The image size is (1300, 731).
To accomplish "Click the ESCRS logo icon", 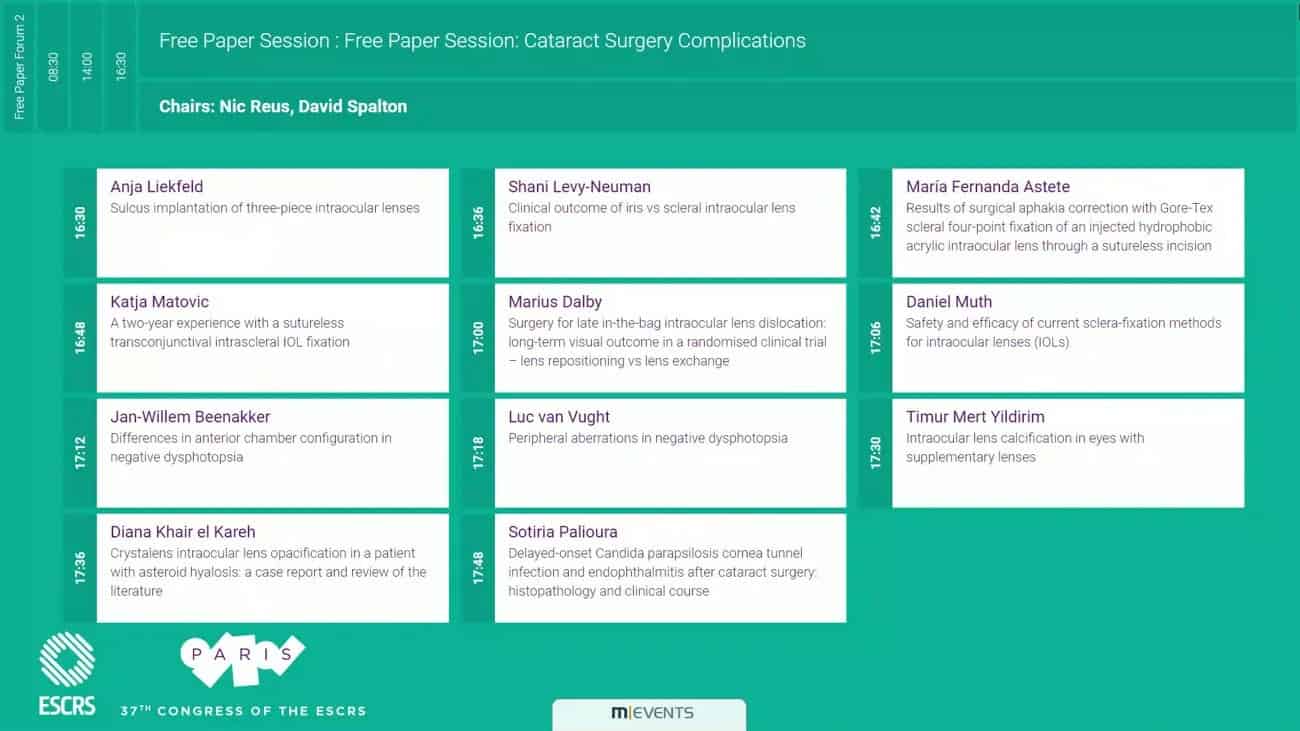I will 67,674.
